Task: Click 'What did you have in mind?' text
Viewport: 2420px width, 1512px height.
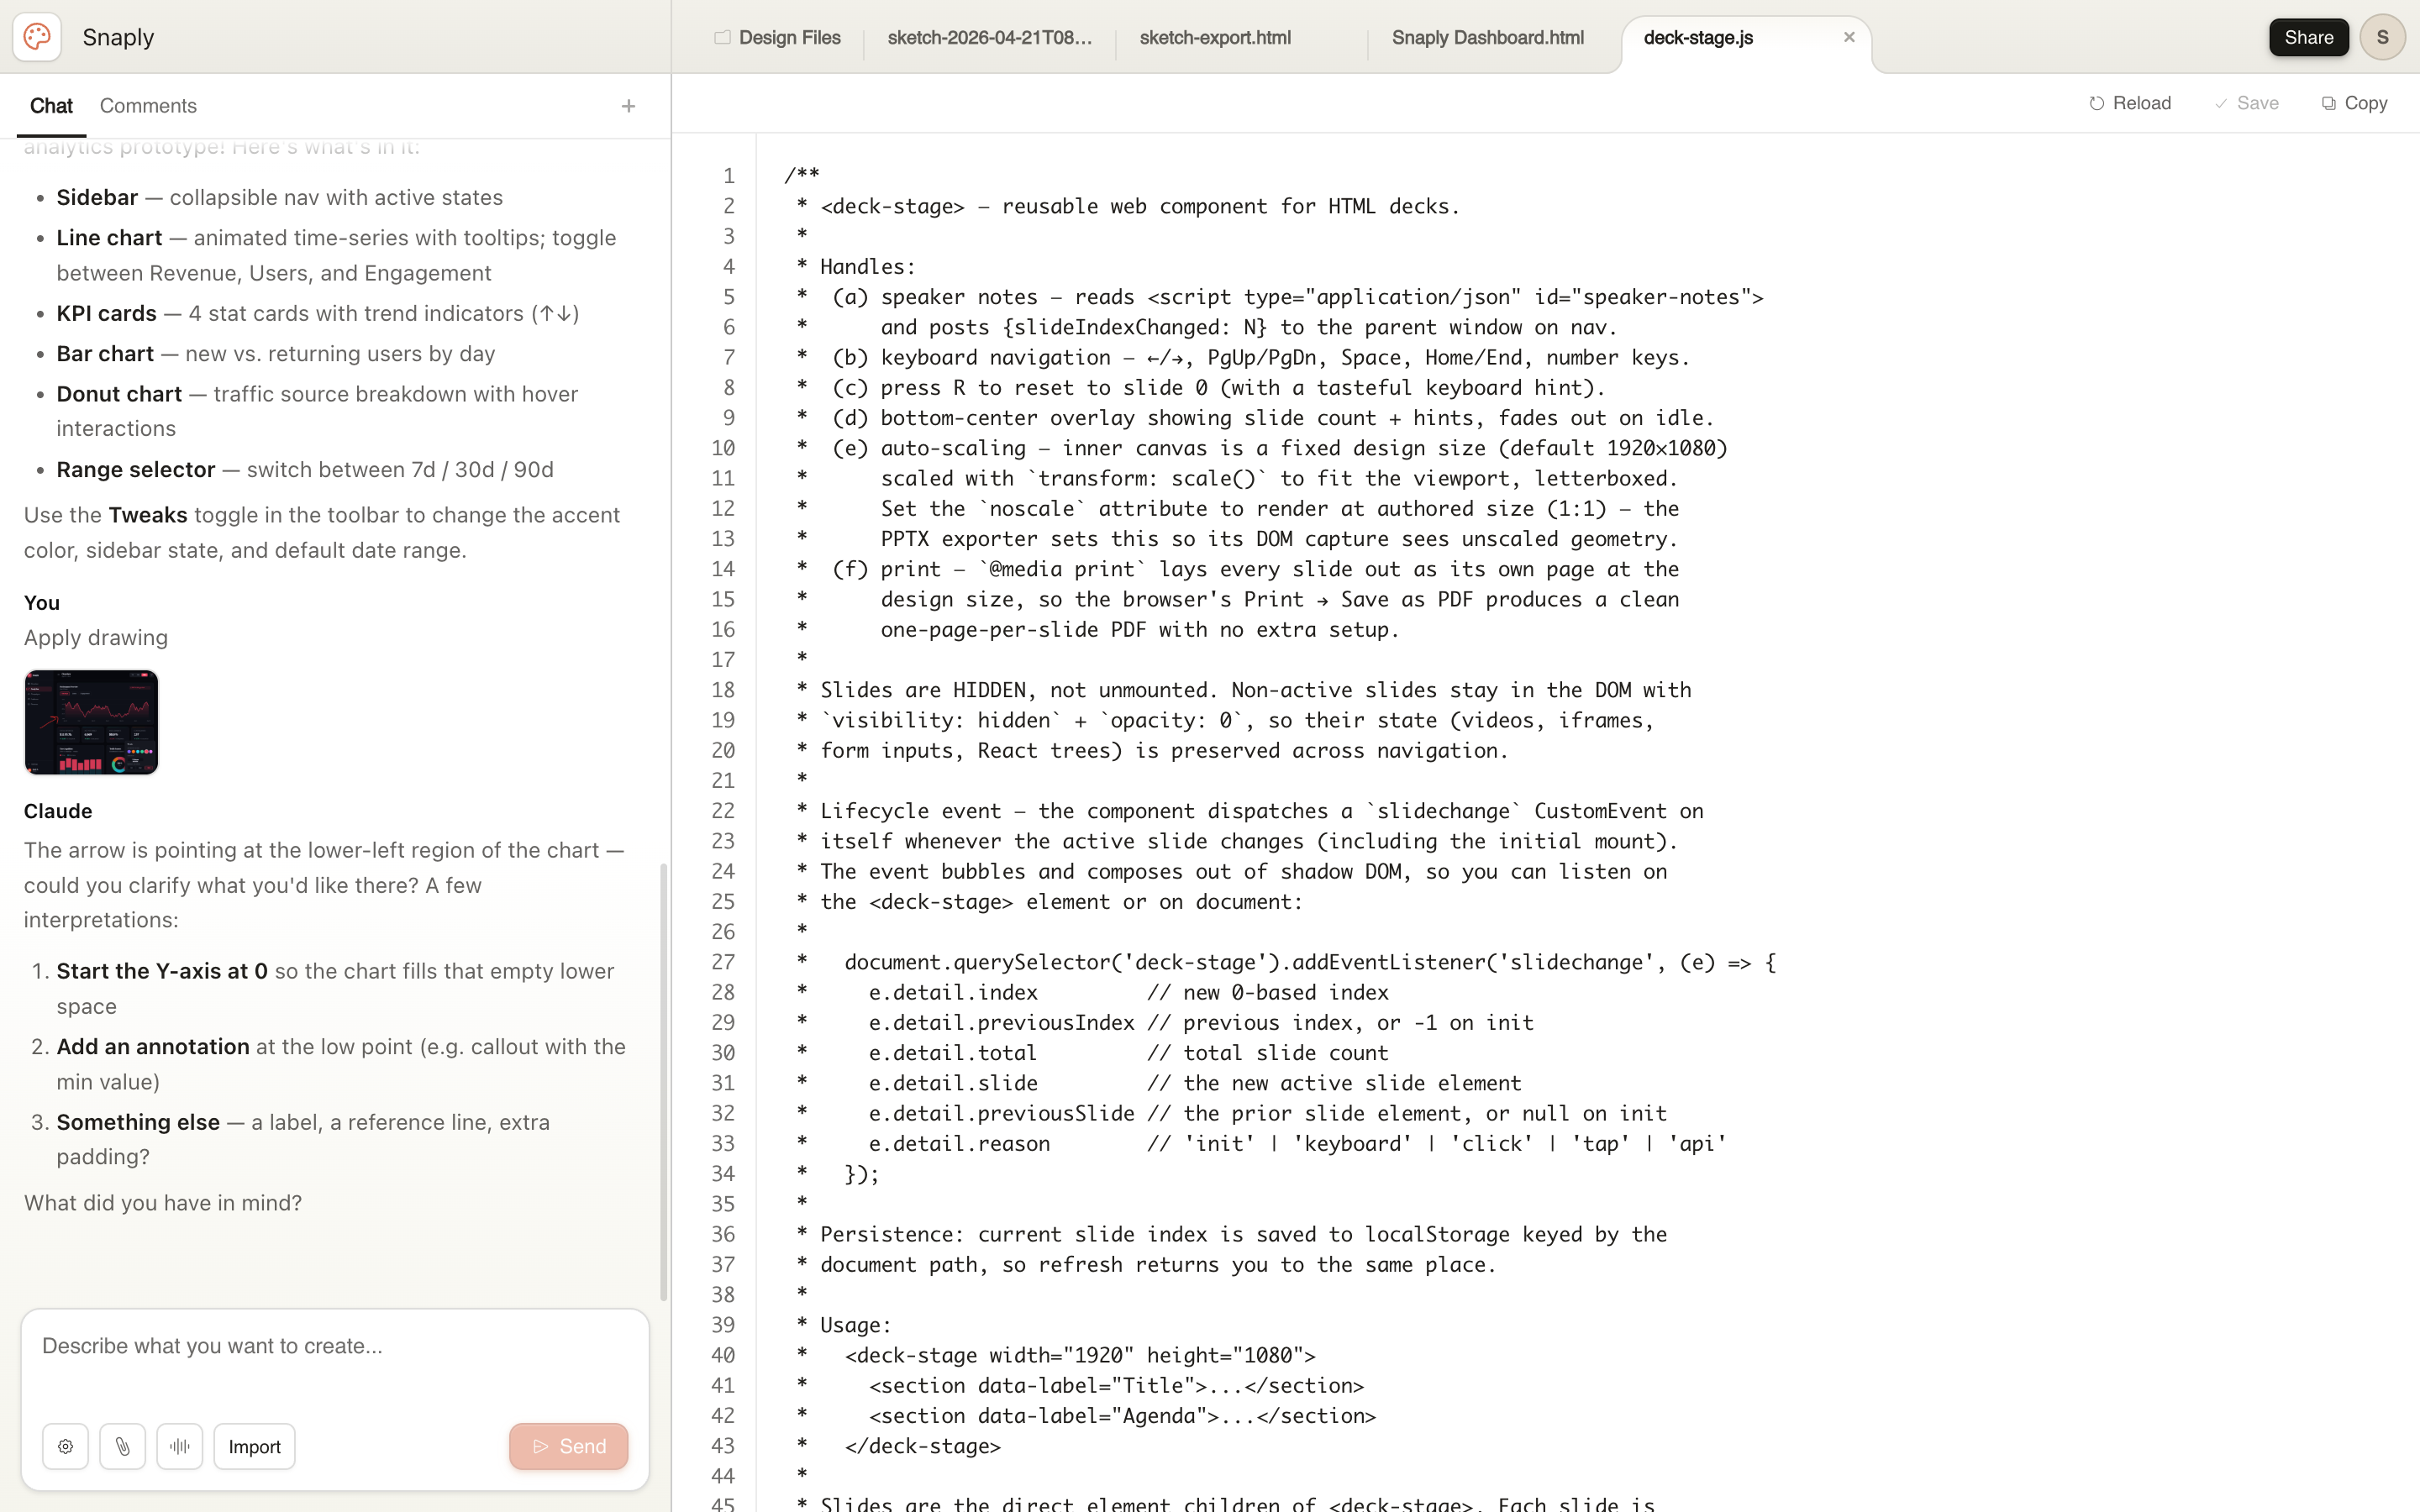Action: pos(163,1203)
